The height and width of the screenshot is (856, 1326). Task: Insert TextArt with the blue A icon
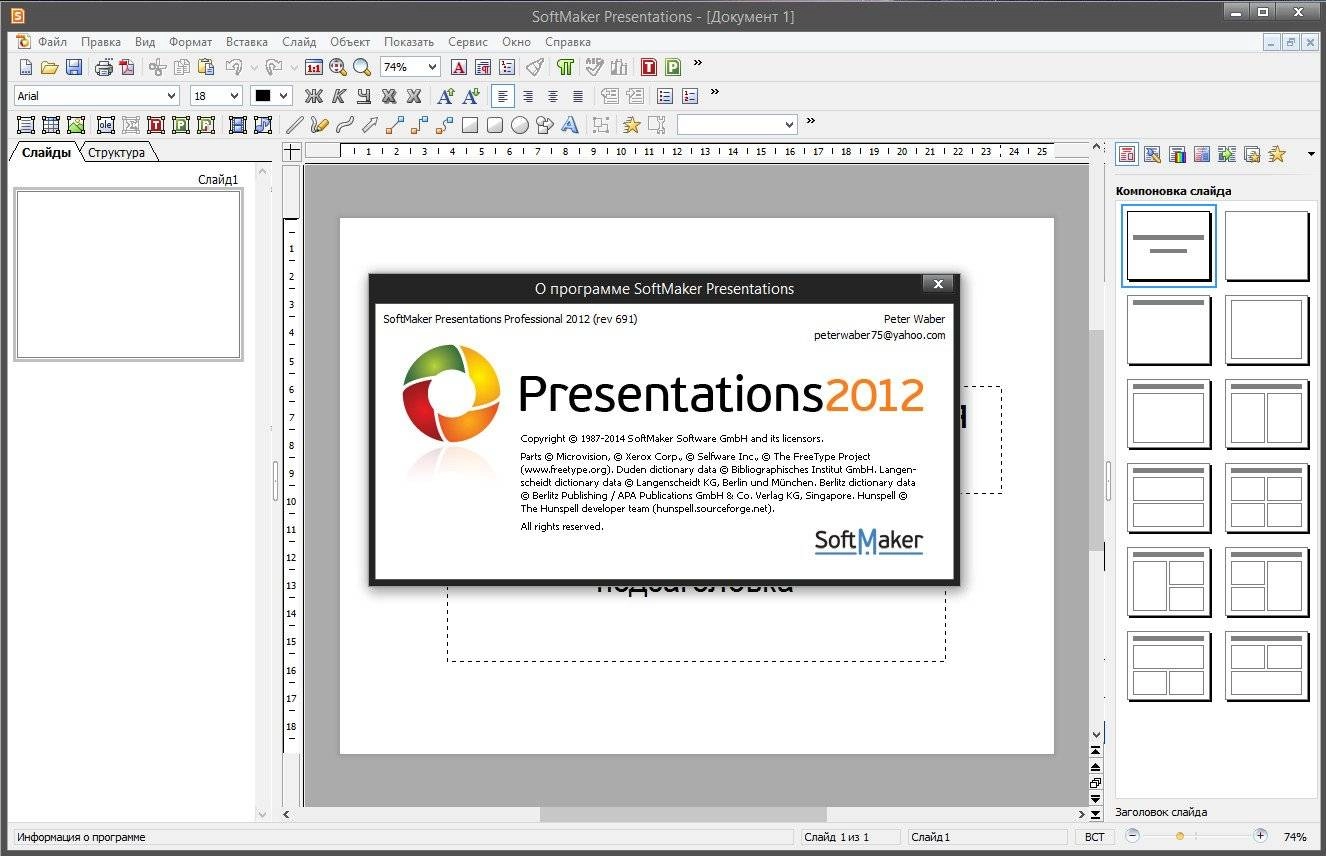[x=570, y=125]
